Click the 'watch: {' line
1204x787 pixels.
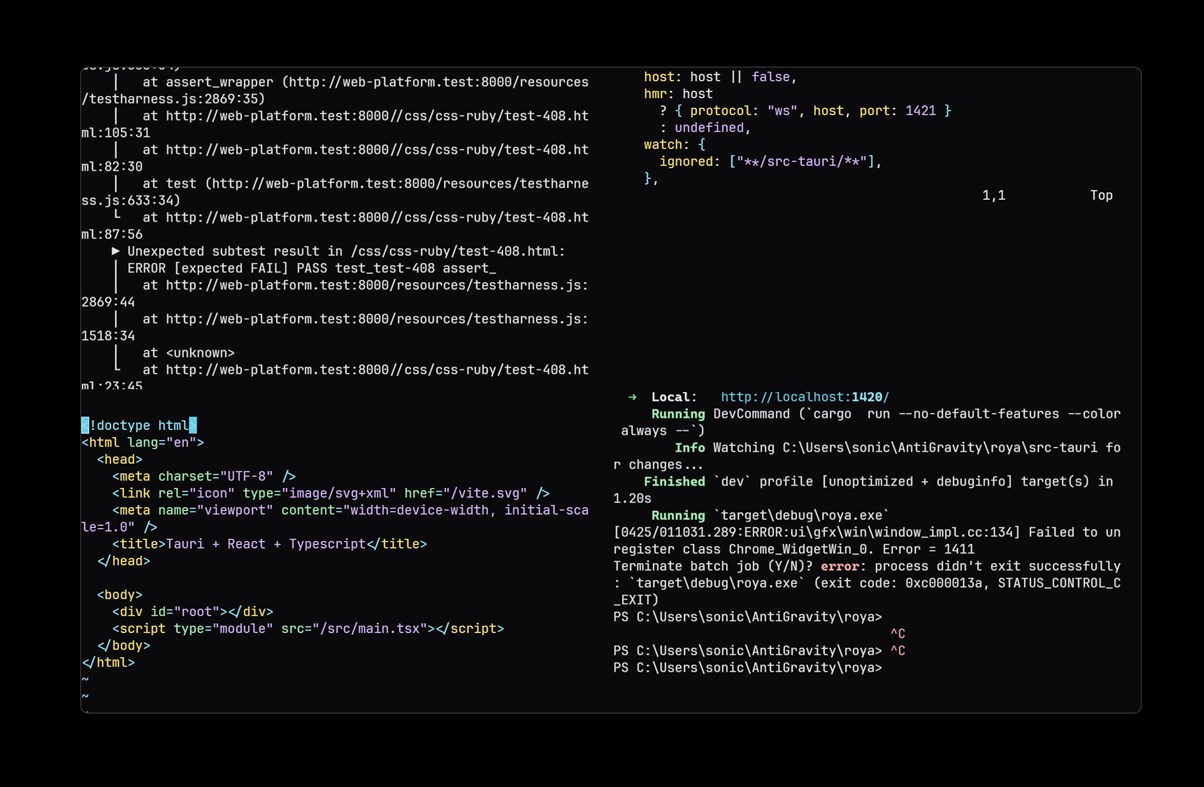(674, 145)
